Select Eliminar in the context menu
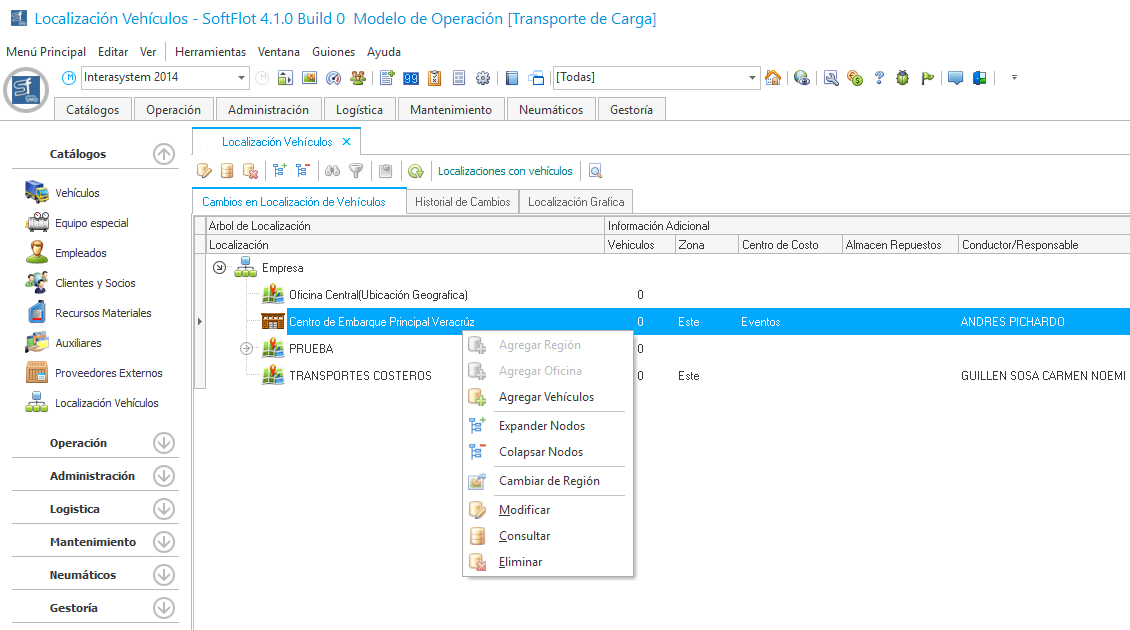 pyautogui.click(x=520, y=562)
